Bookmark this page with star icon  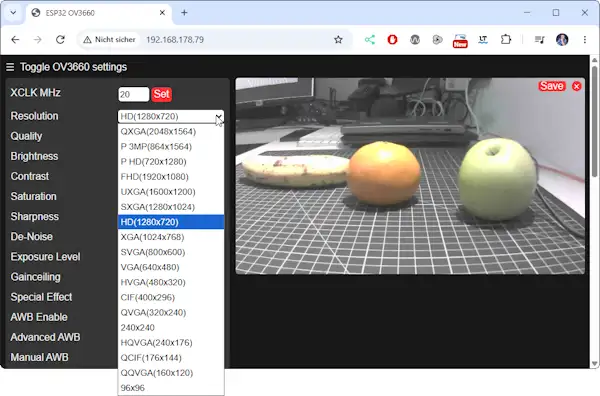point(338,39)
